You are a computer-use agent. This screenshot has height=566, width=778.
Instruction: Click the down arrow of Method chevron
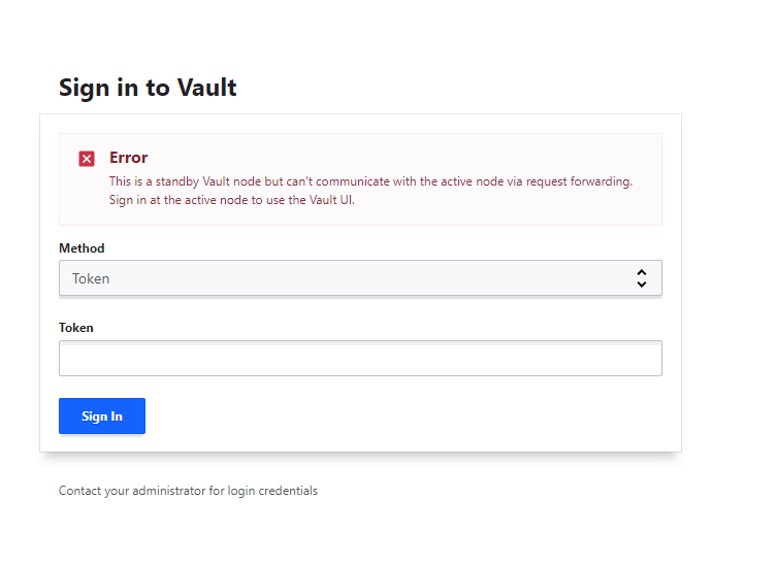point(641,285)
